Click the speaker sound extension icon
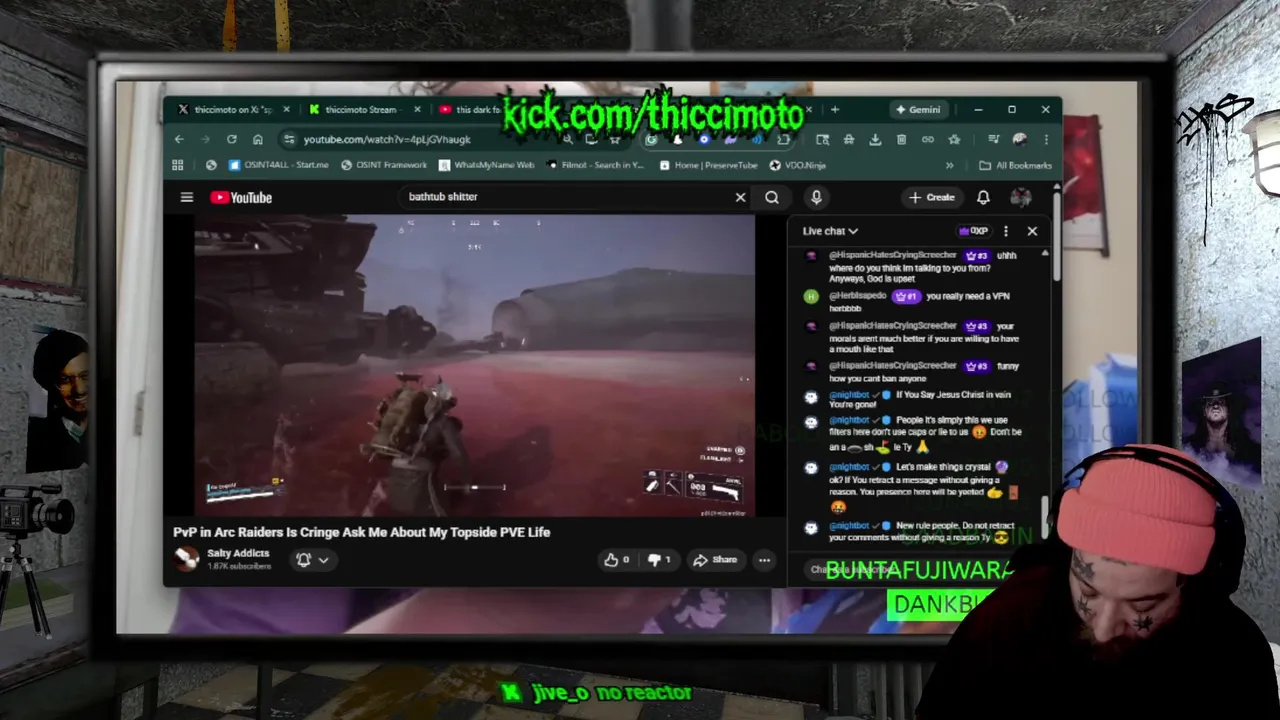Viewport: 1280px width, 720px height. click(x=756, y=140)
